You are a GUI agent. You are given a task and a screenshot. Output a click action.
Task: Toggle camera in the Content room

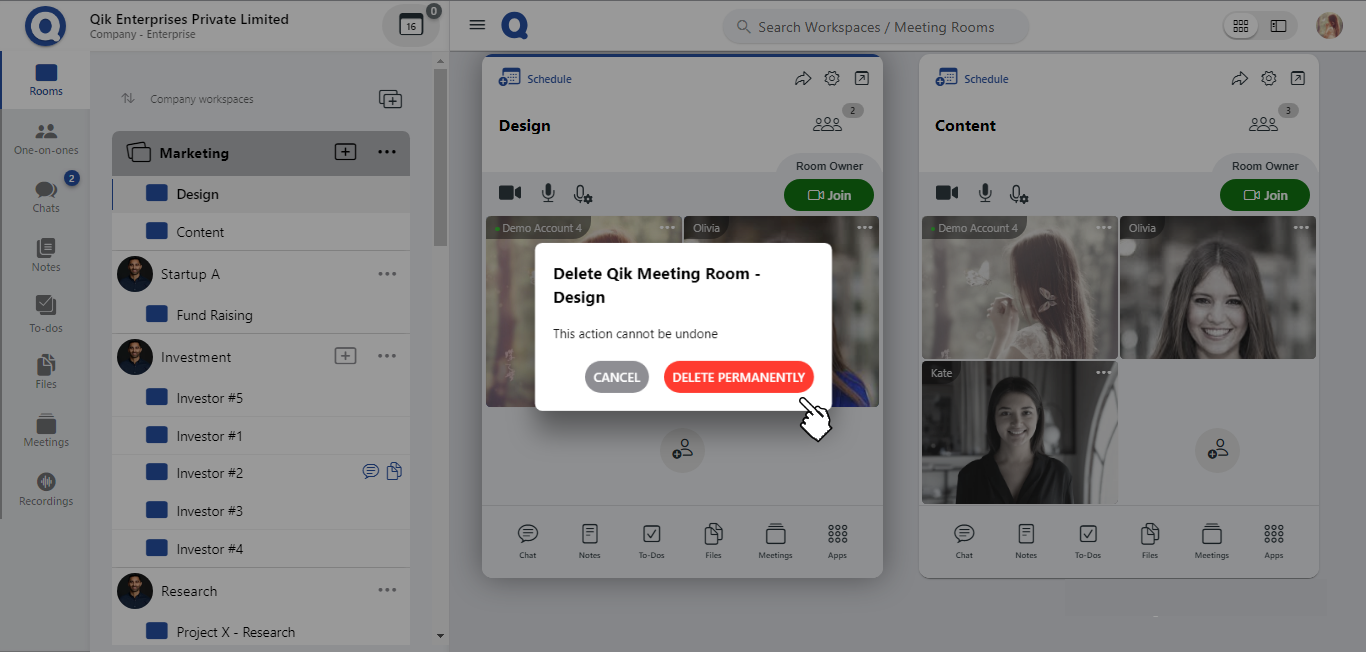point(946,193)
